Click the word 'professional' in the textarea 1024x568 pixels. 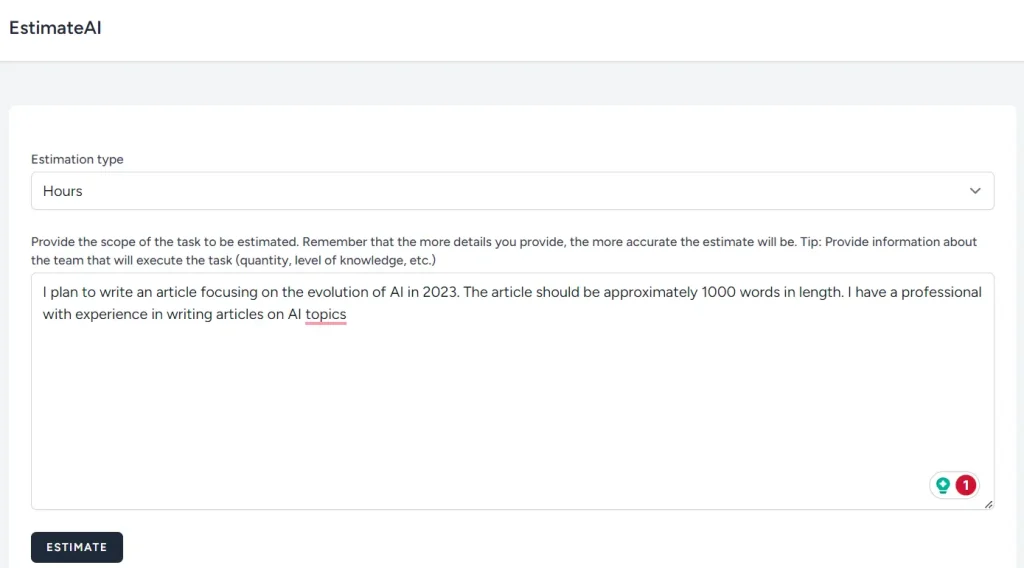(940, 292)
